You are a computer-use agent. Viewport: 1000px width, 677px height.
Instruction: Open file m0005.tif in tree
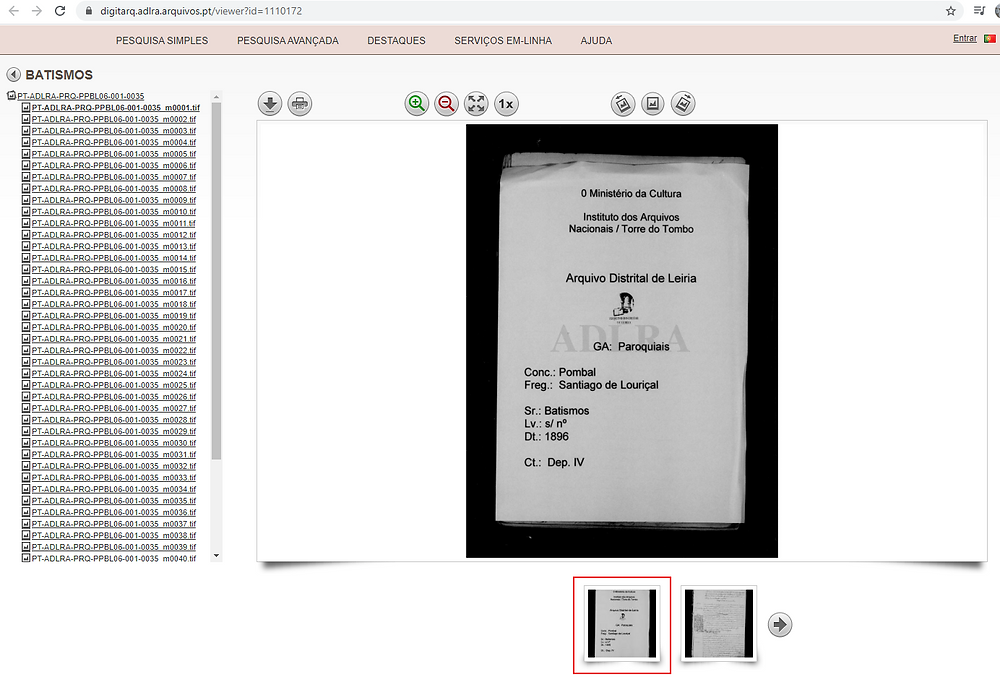tap(114, 154)
